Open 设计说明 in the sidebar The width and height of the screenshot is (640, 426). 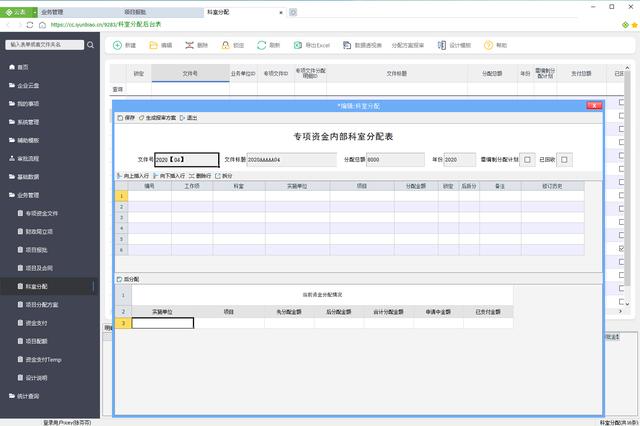point(33,378)
